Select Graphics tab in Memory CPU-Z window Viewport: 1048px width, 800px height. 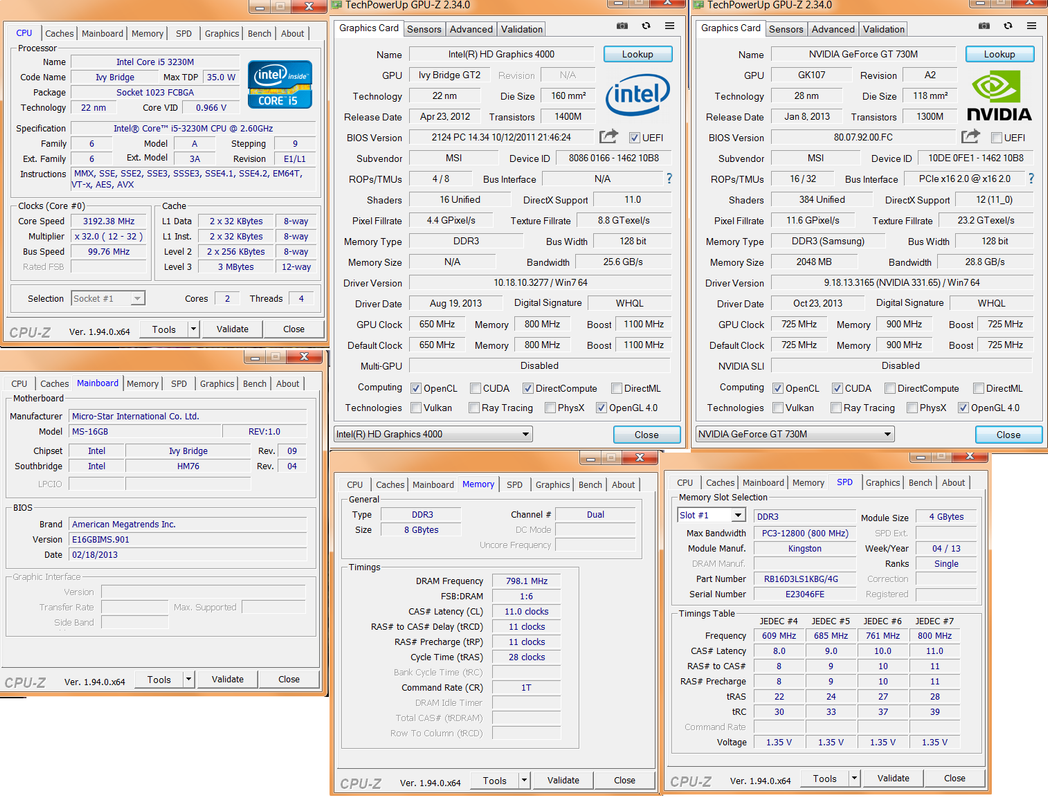pos(552,485)
